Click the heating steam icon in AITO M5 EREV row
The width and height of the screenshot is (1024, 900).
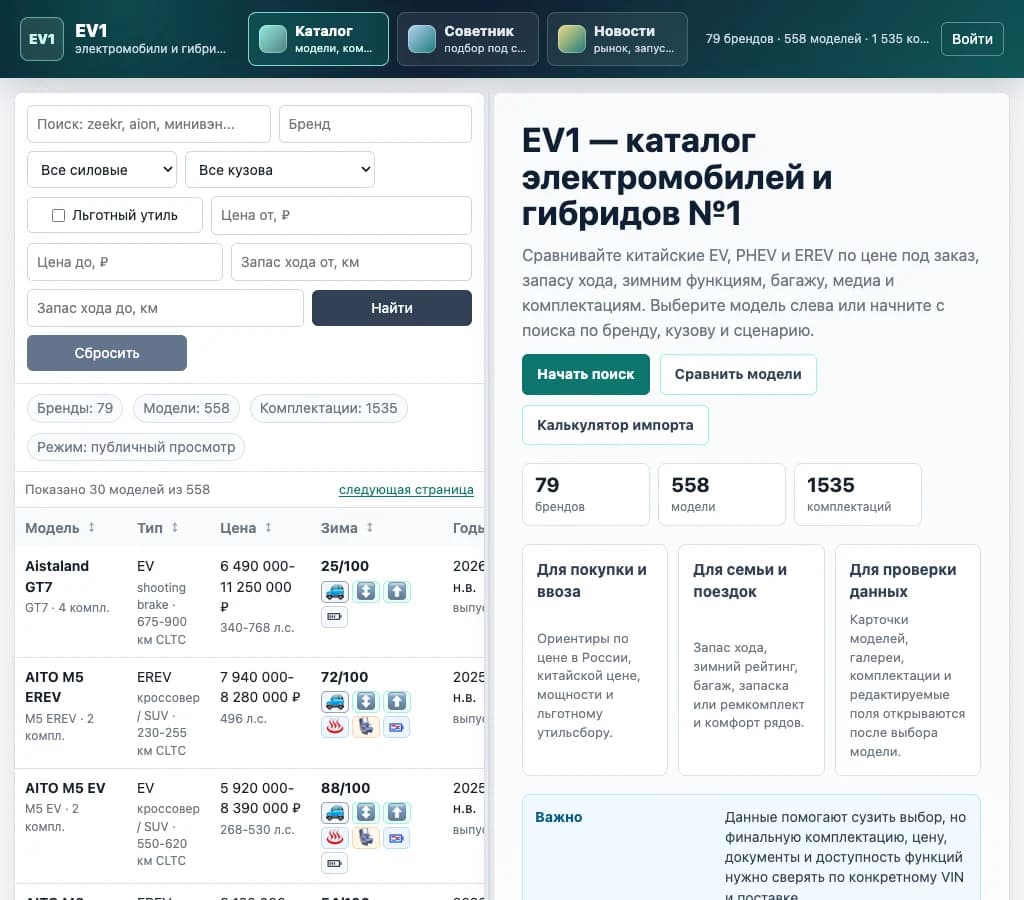click(x=334, y=727)
